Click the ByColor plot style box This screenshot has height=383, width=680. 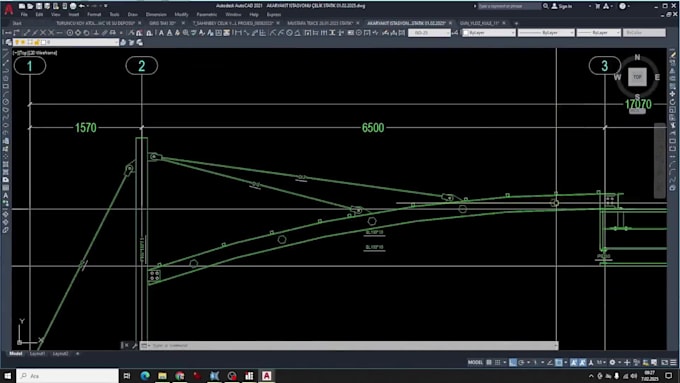(644, 33)
